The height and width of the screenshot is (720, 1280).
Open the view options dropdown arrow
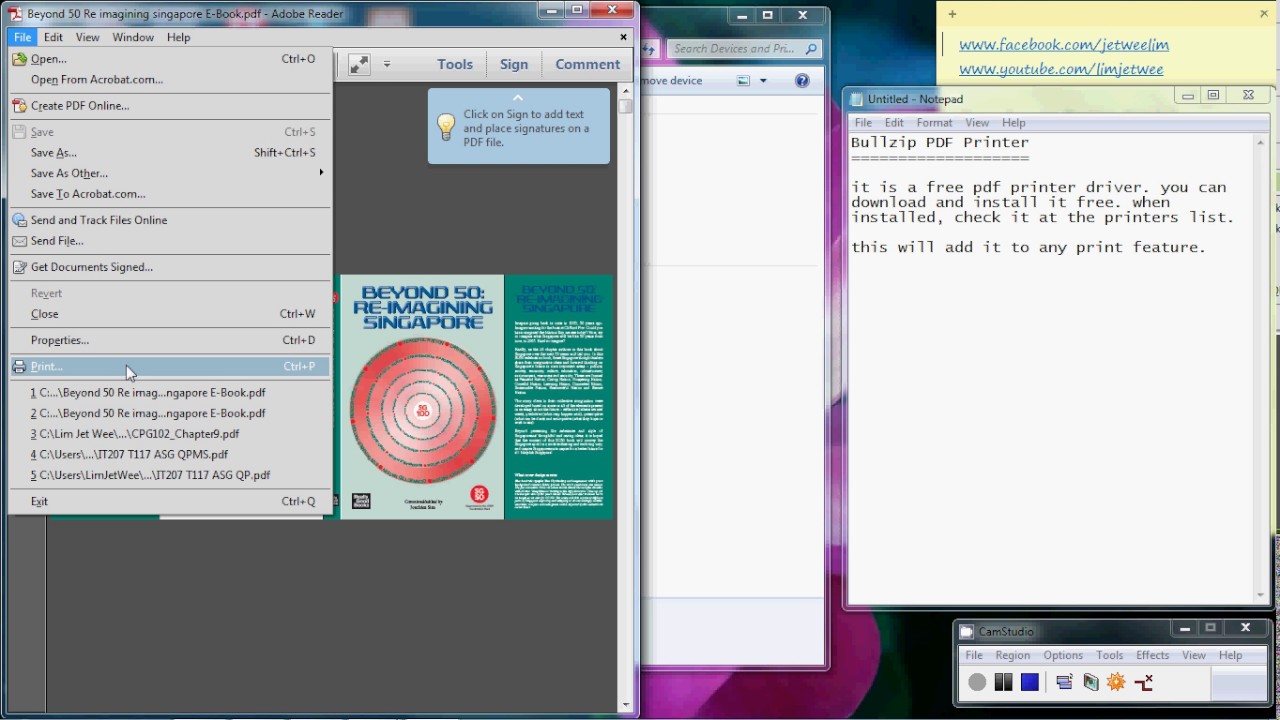pos(763,81)
